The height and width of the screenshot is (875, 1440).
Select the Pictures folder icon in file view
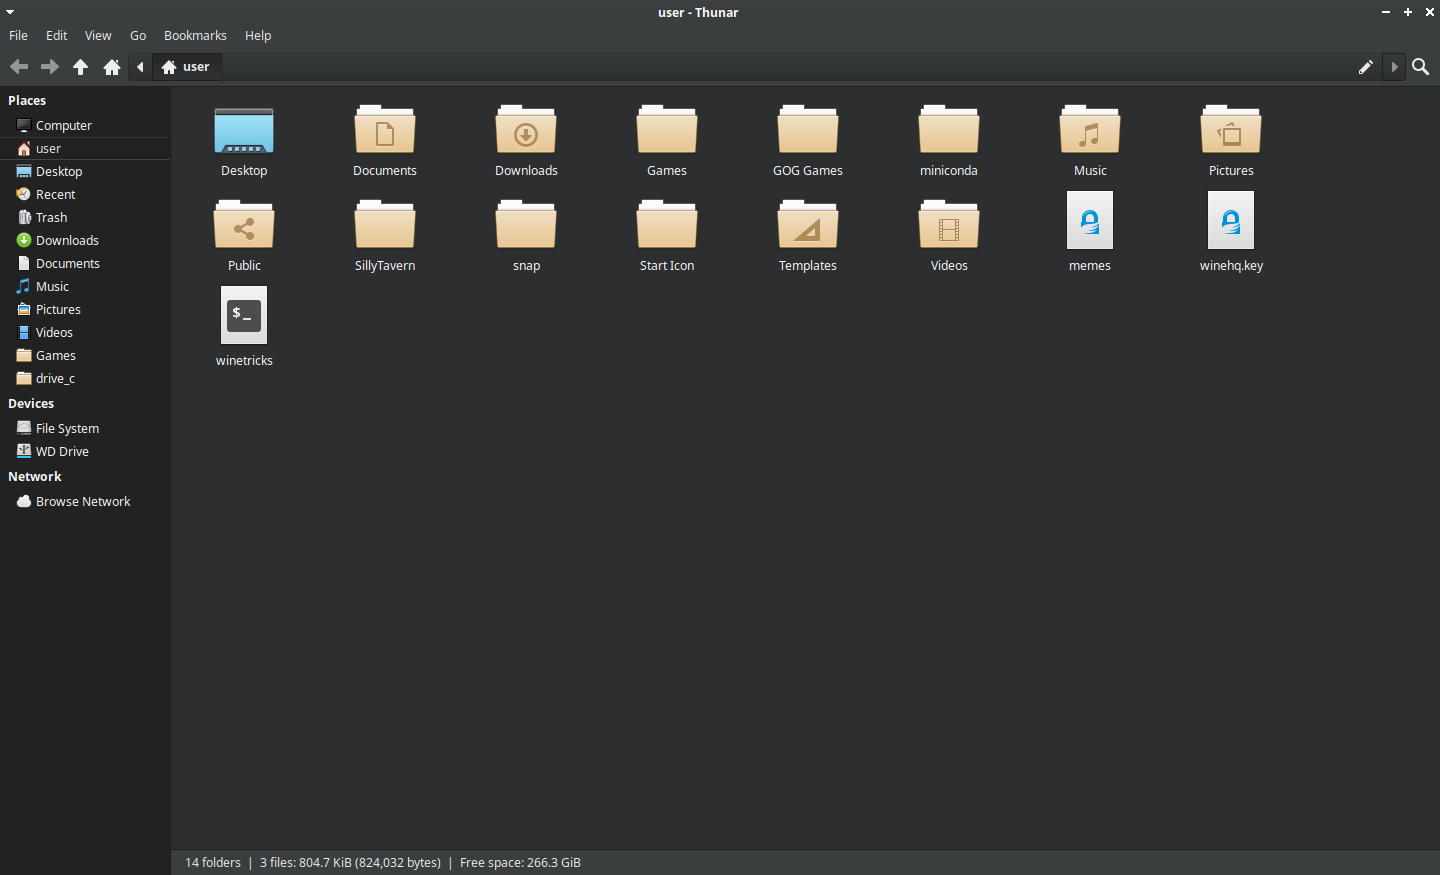(x=1231, y=131)
